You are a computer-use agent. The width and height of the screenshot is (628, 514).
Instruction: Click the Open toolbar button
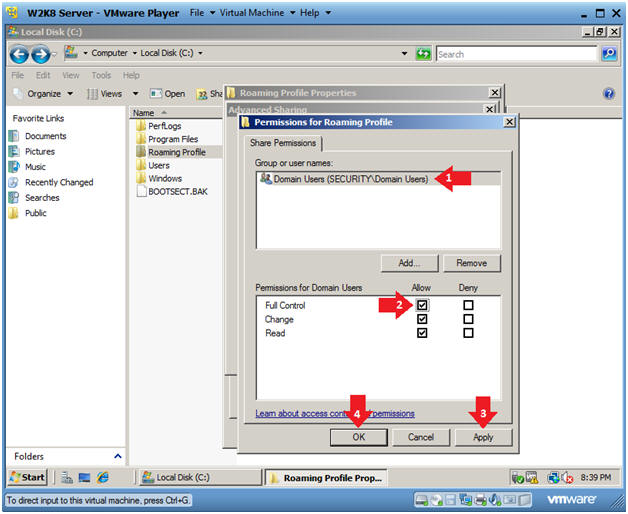click(x=167, y=94)
